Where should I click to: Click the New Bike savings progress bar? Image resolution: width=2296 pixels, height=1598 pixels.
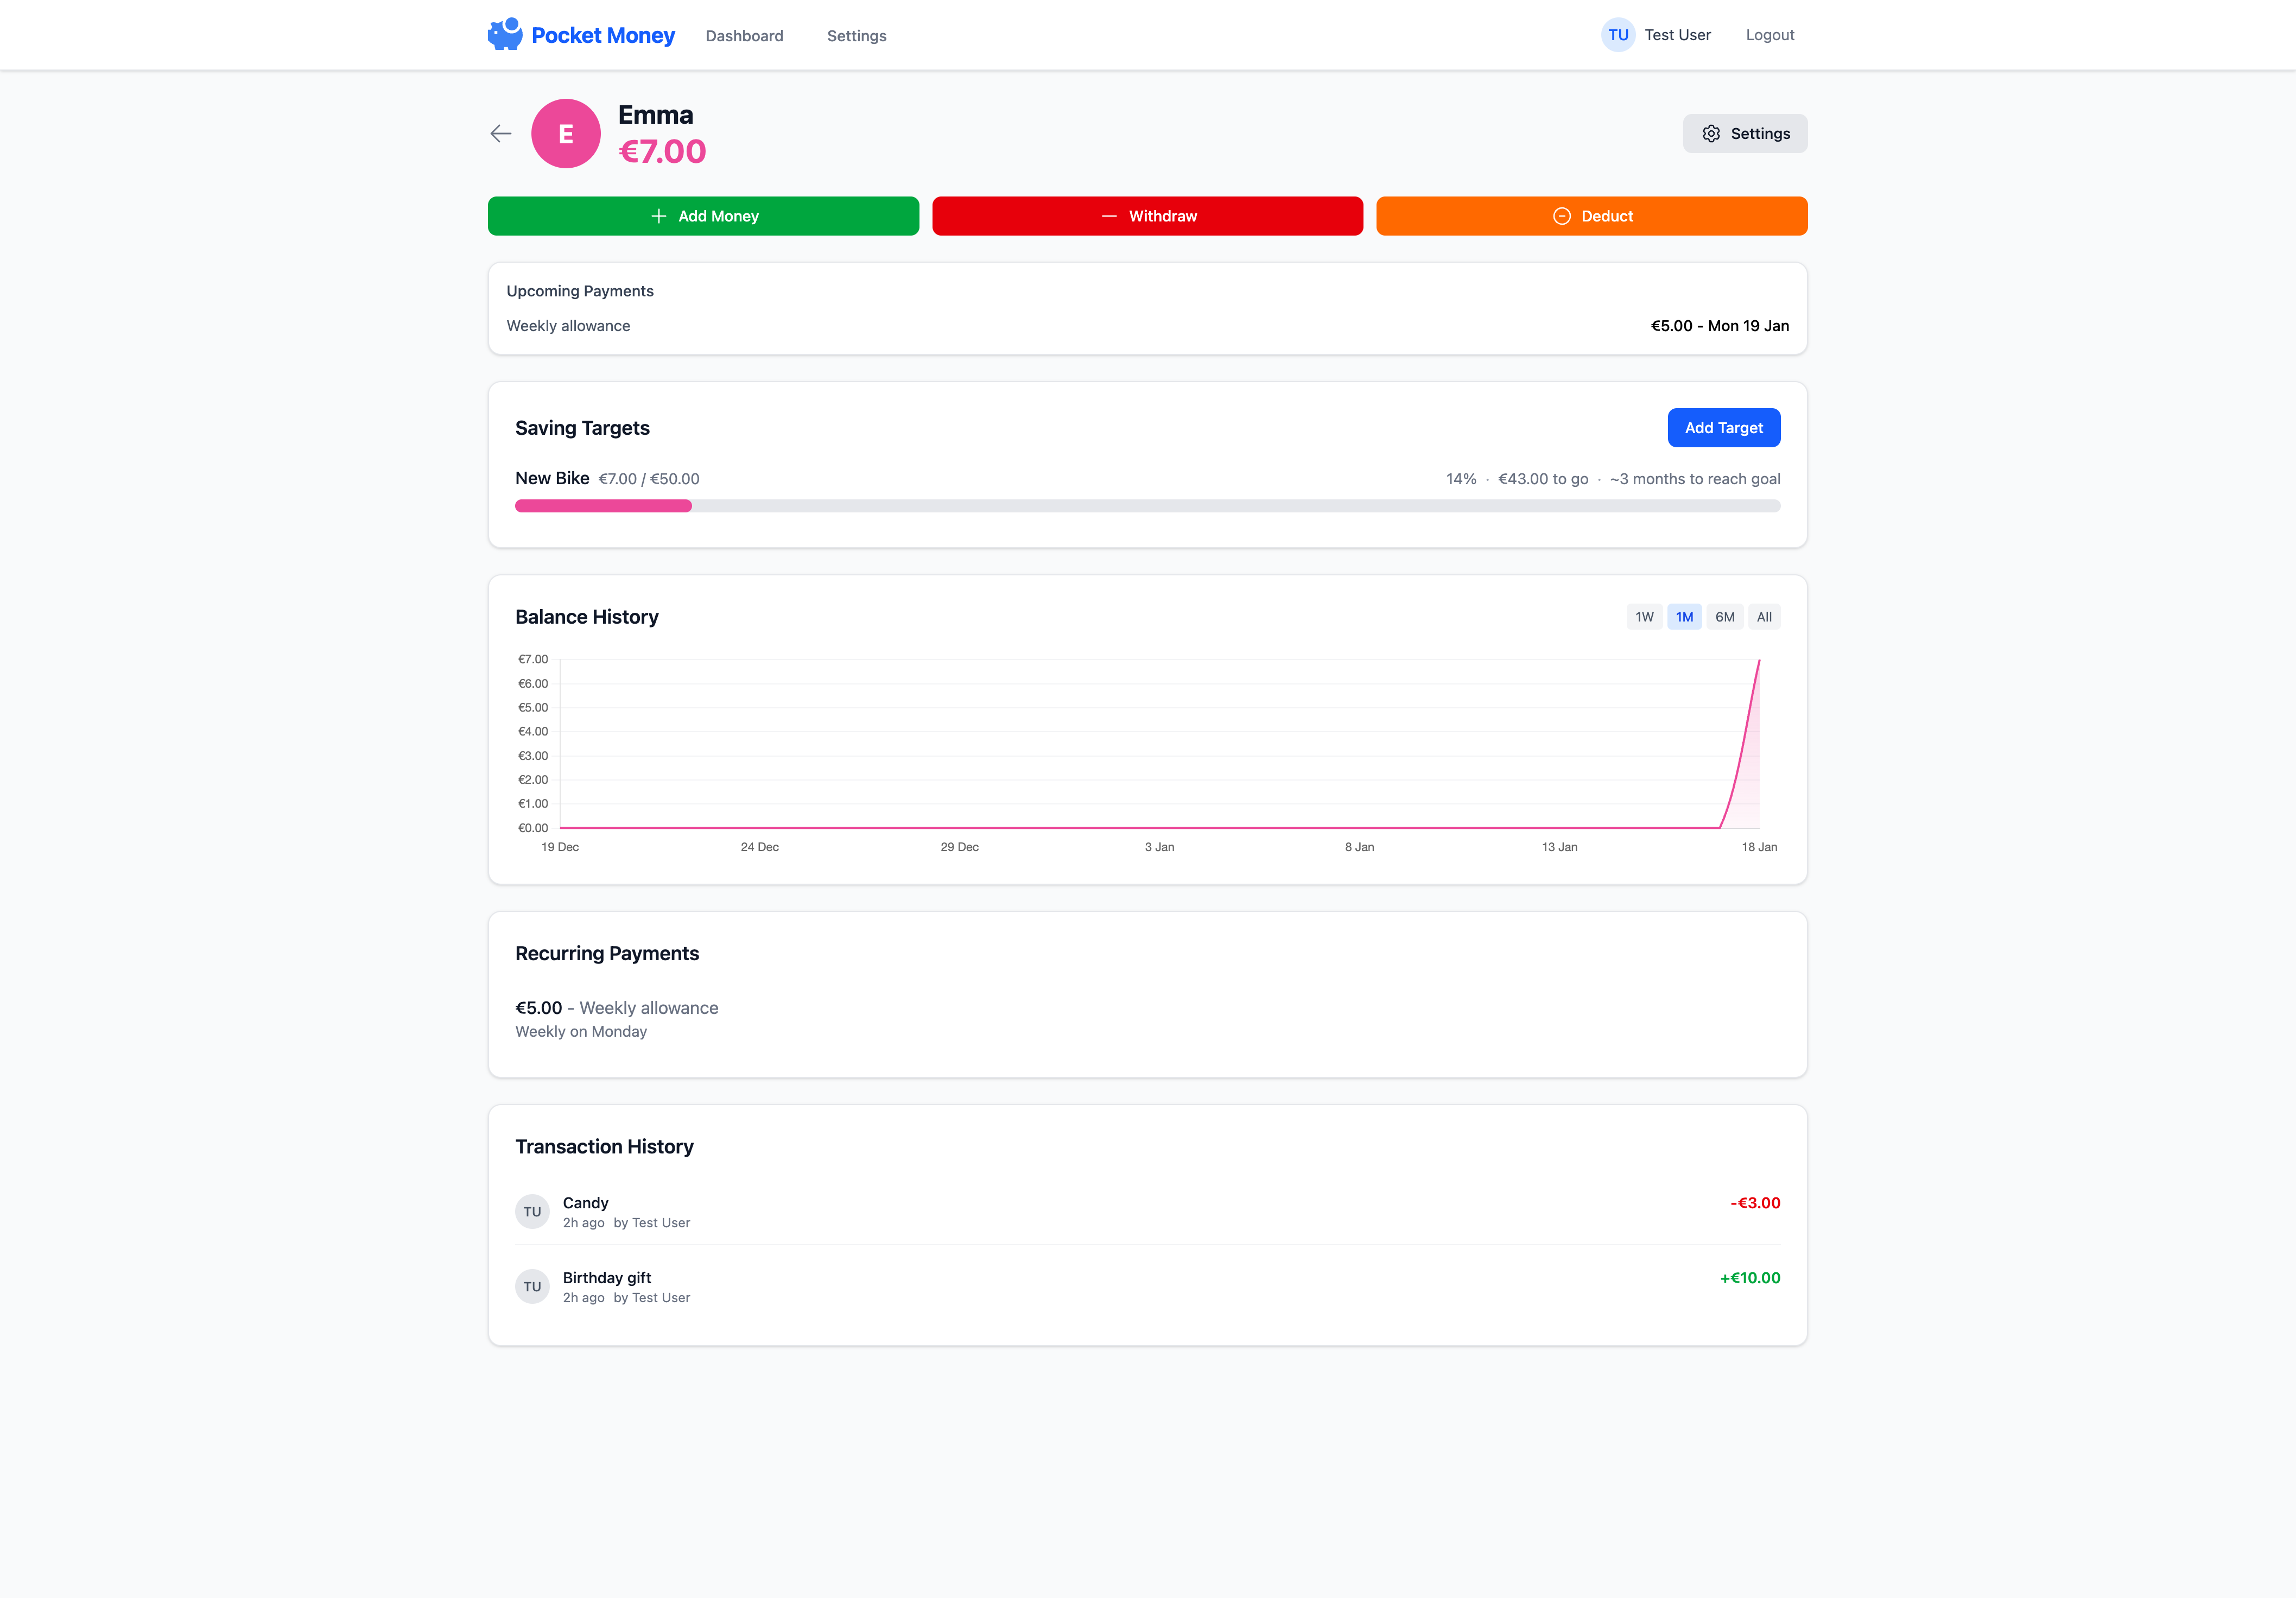click(1147, 506)
